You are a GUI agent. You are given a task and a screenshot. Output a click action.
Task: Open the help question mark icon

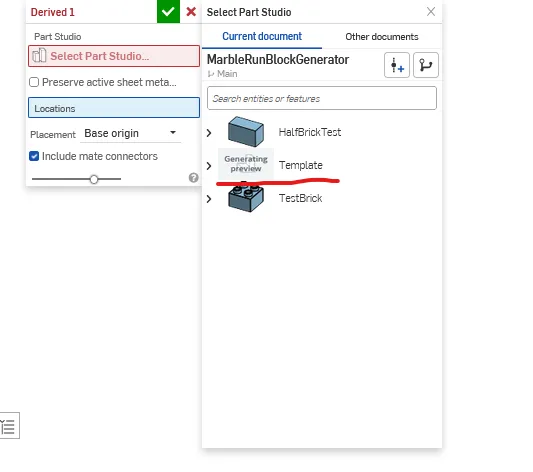click(193, 178)
